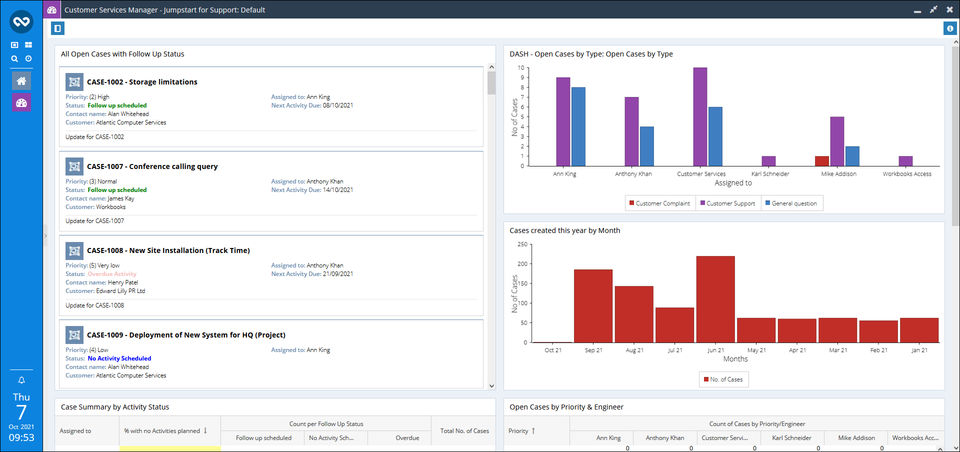The image size is (960, 452).
Task: Click 'No Activity Scheduled' status on CASE-1009
Action: tap(119, 358)
